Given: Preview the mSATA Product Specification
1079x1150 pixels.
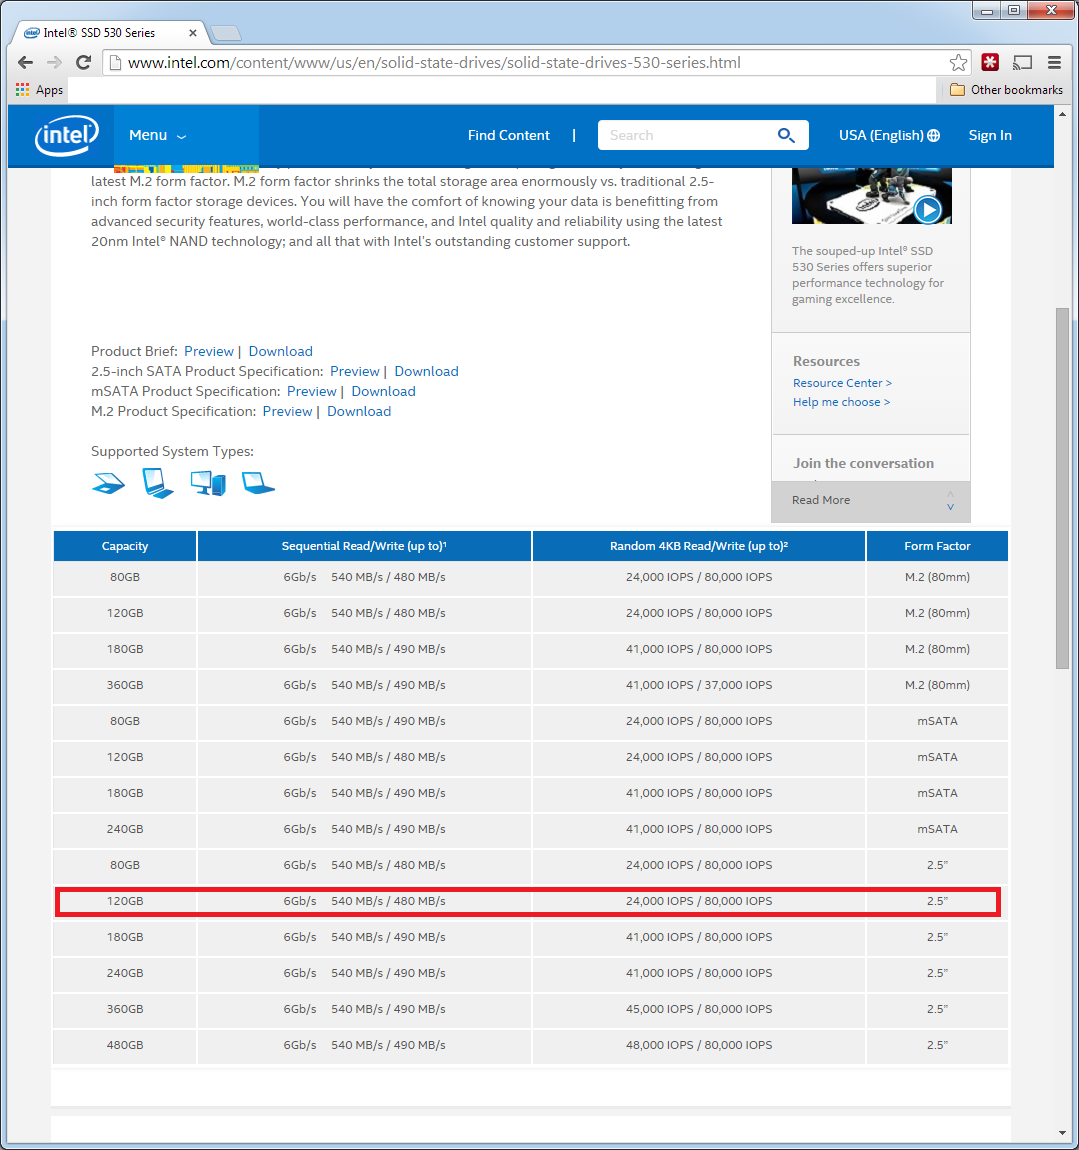Looking at the screenshot, I should coord(312,392).
